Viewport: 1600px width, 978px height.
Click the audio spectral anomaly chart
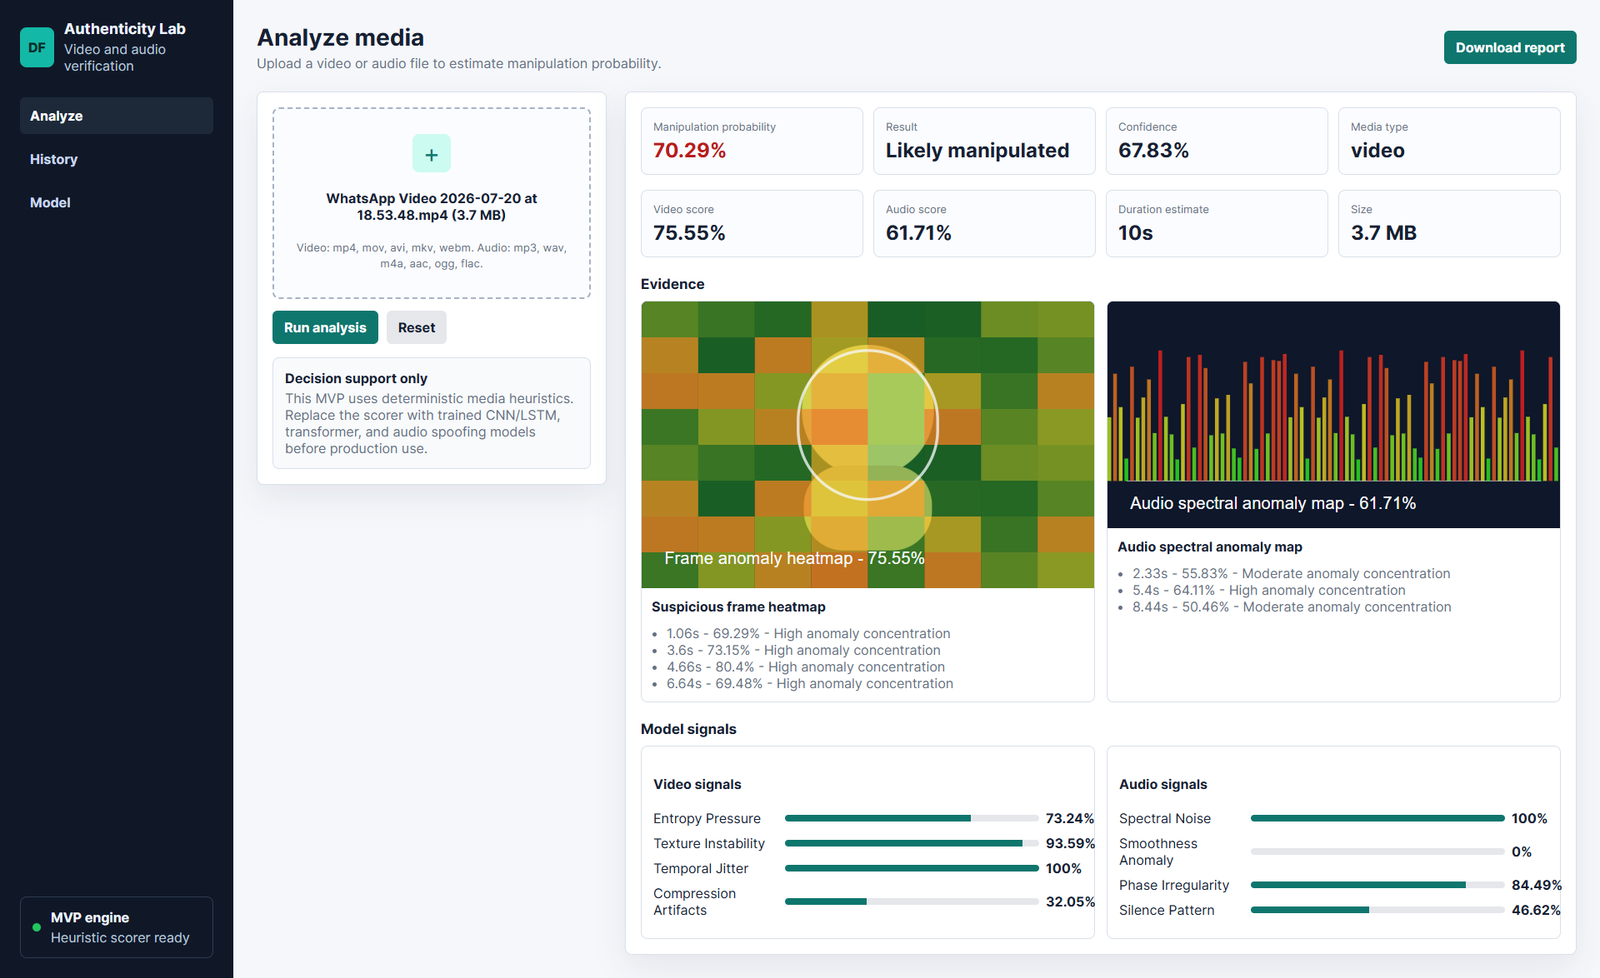[1333, 415]
